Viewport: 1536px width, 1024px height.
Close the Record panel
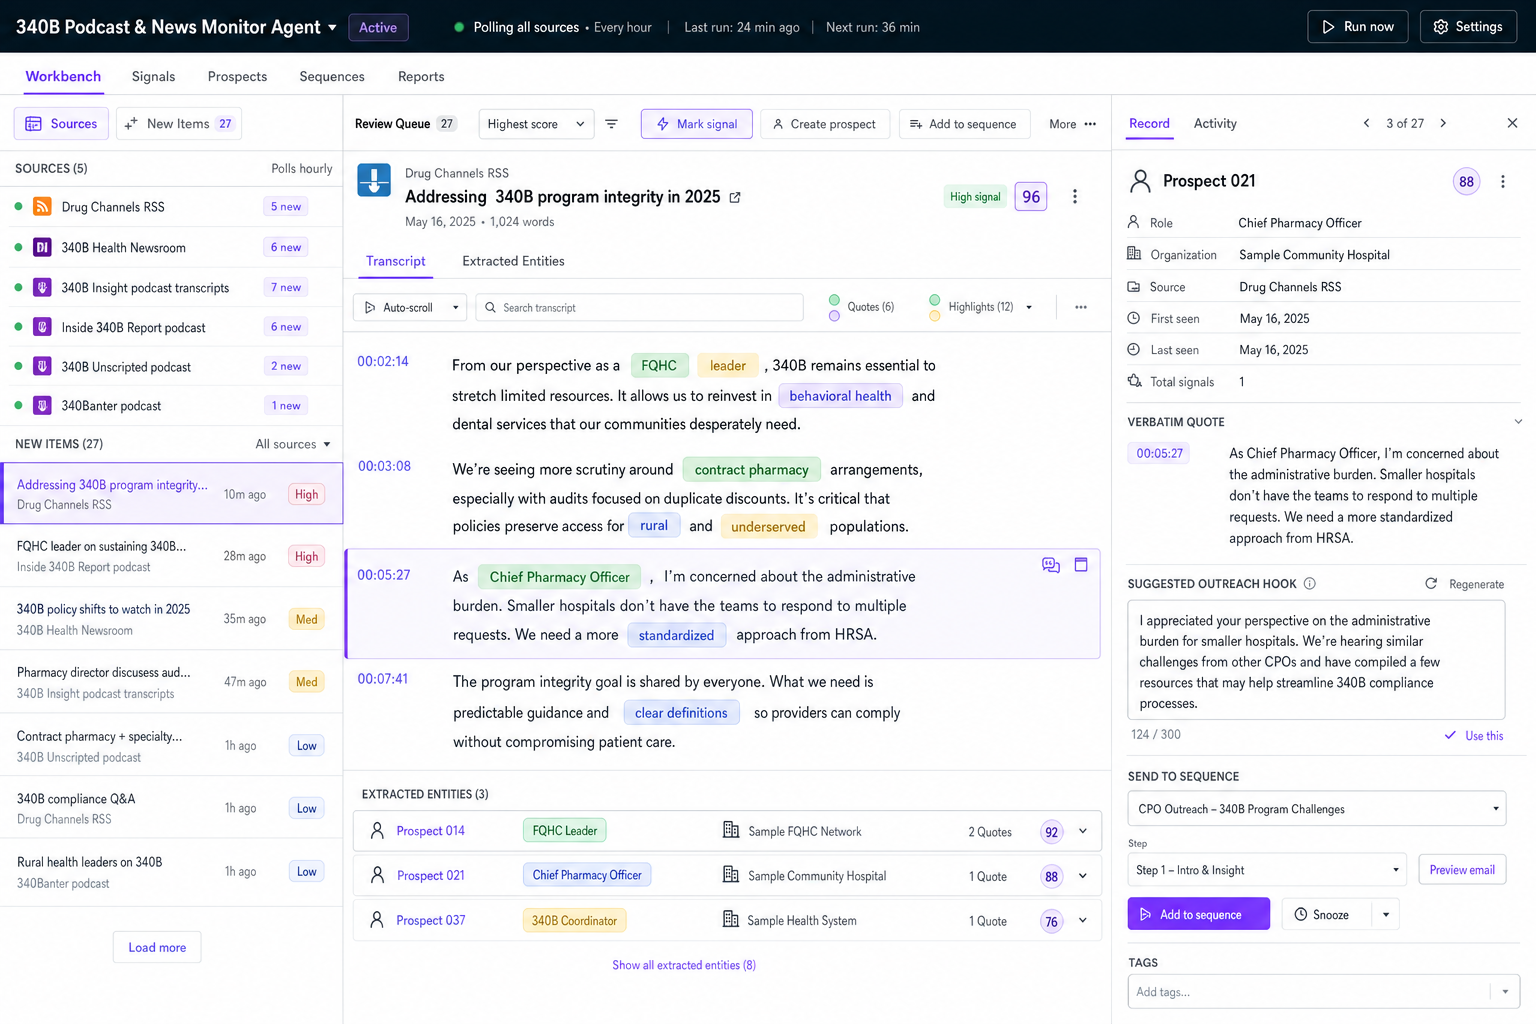click(1512, 123)
